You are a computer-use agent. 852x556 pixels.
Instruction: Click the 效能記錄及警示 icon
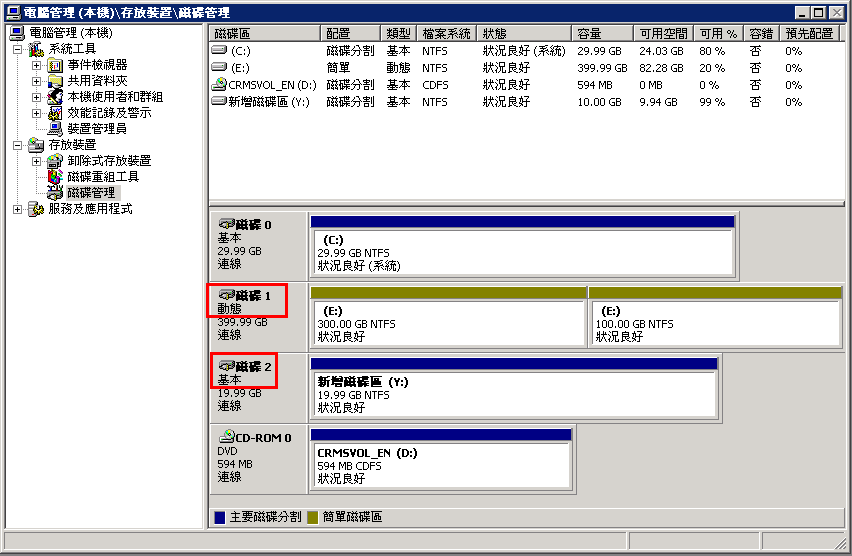coord(55,113)
